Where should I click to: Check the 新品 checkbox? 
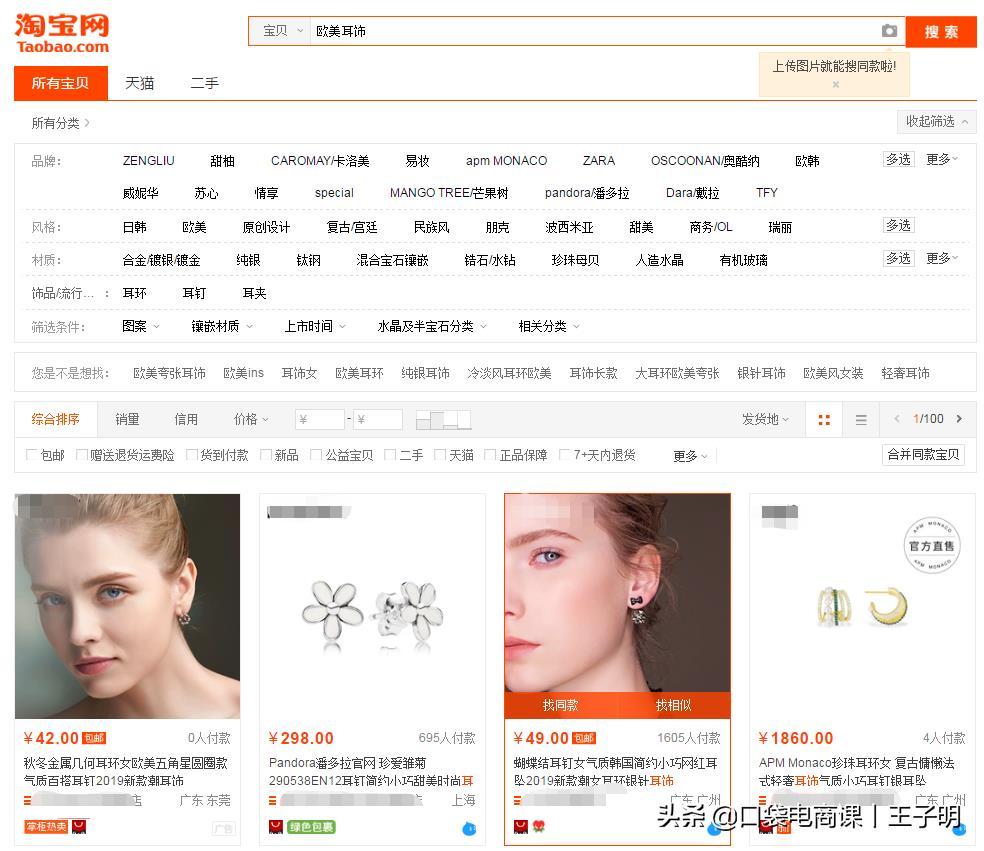[x=266, y=454]
